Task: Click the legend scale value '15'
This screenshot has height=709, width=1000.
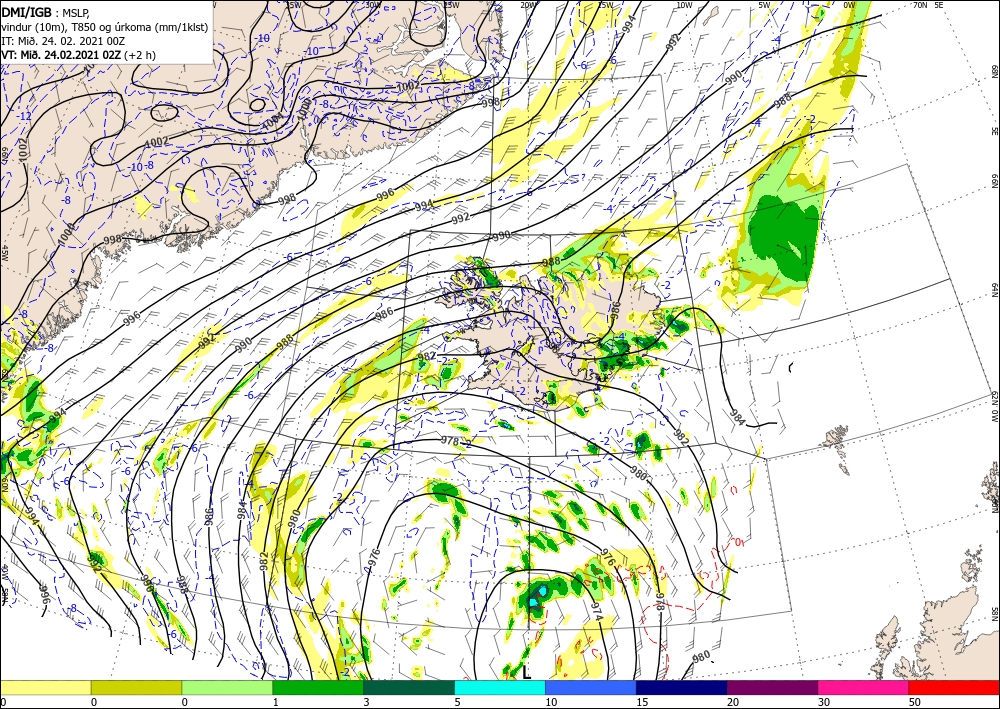Action: click(x=642, y=702)
